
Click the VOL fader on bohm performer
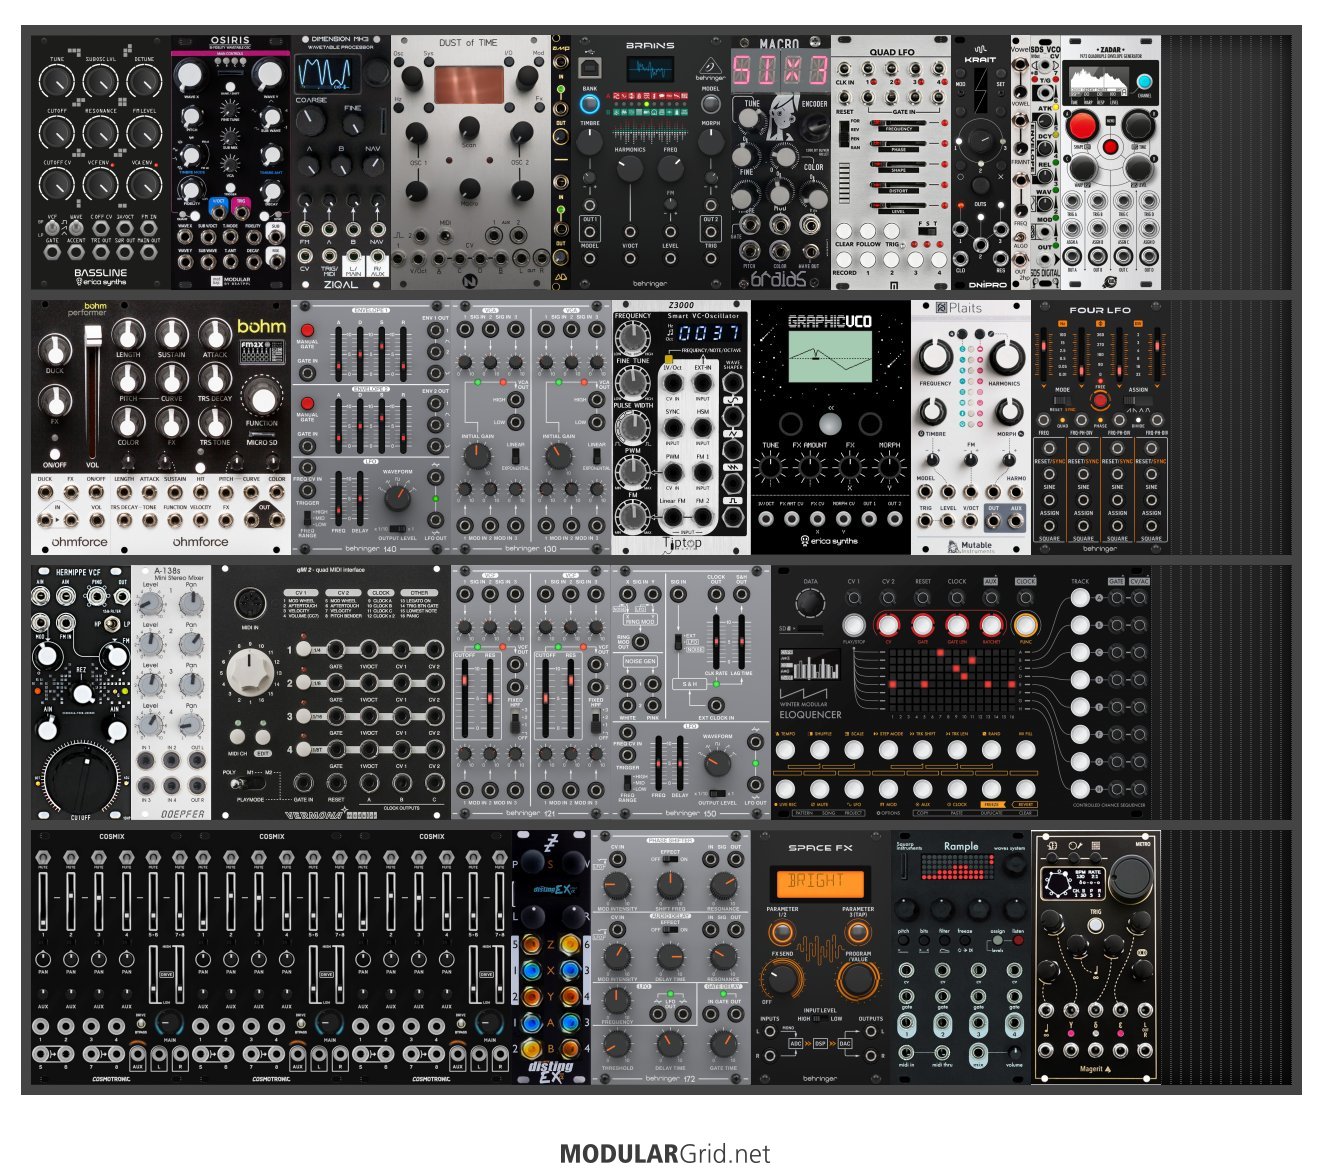[94, 391]
